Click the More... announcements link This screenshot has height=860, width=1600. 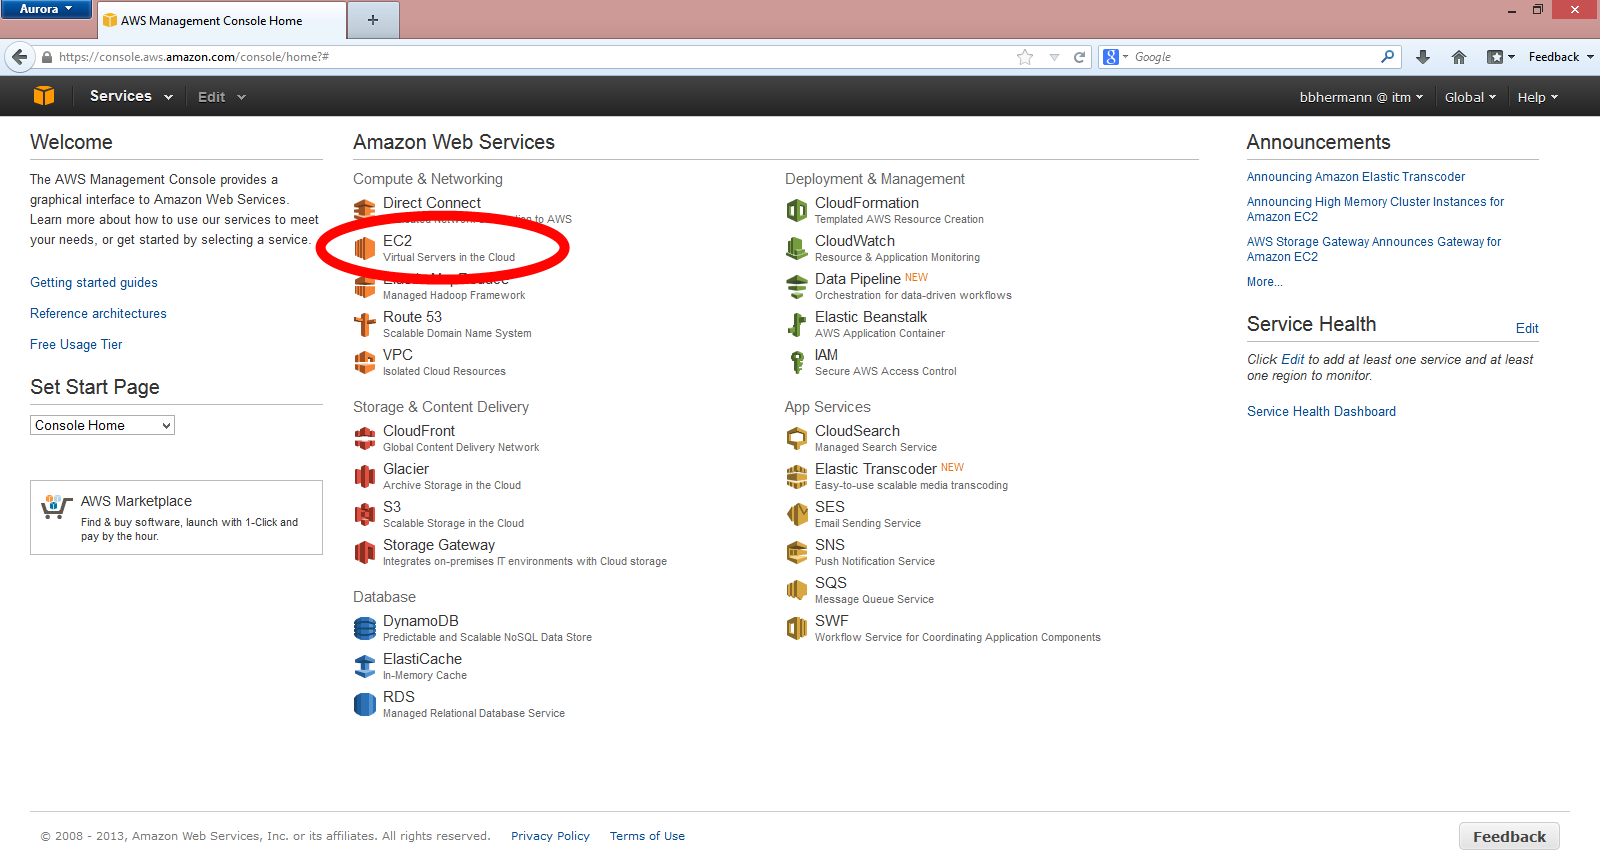click(x=1264, y=282)
